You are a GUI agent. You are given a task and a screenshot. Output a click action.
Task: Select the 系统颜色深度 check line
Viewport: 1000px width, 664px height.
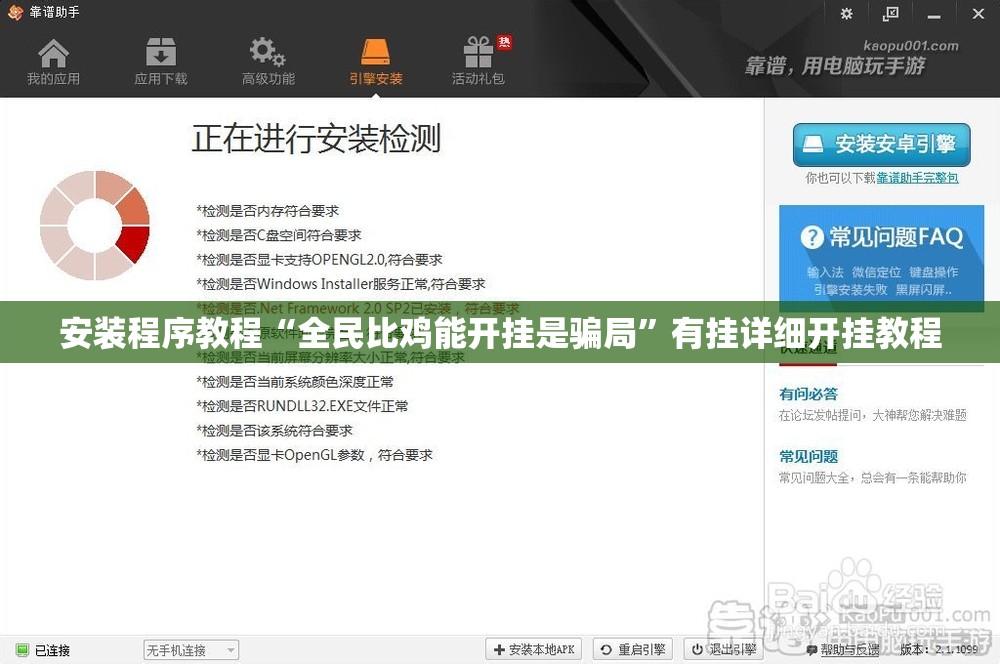tap(295, 382)
